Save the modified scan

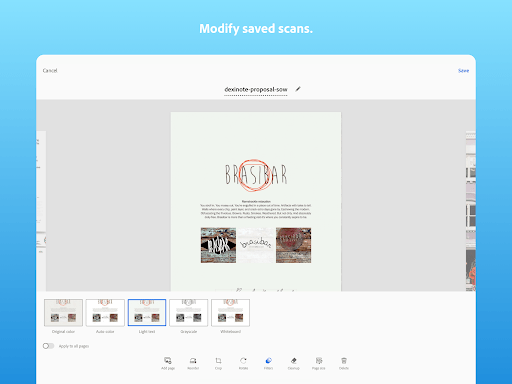[x=463, y=71]
